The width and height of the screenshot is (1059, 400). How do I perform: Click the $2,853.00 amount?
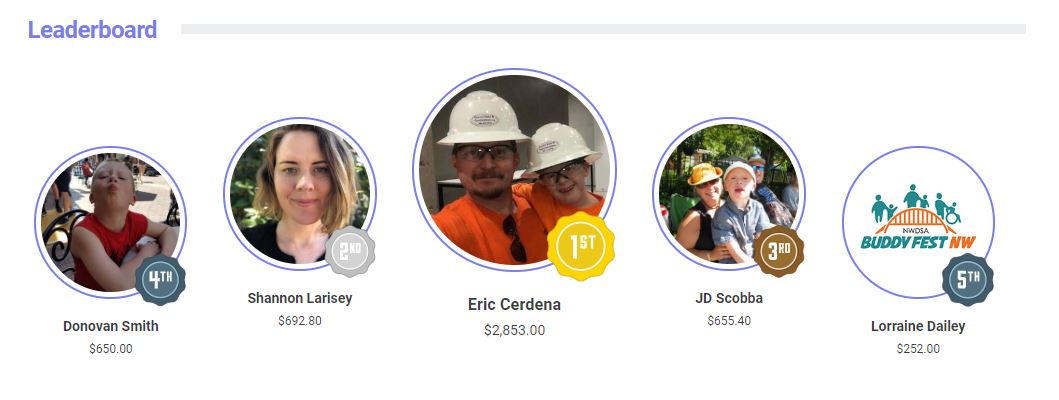point(514,330)
